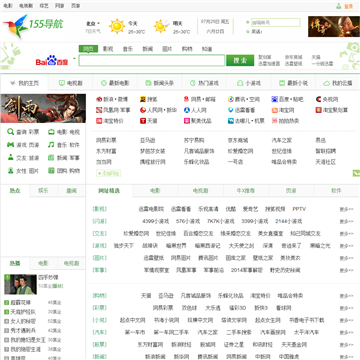Image resolution: width=360 pixels, height=360 pixels.
Task: Switch to the 牛X推荐 tab
Action: pyautogui.click(x=246, y=191)
